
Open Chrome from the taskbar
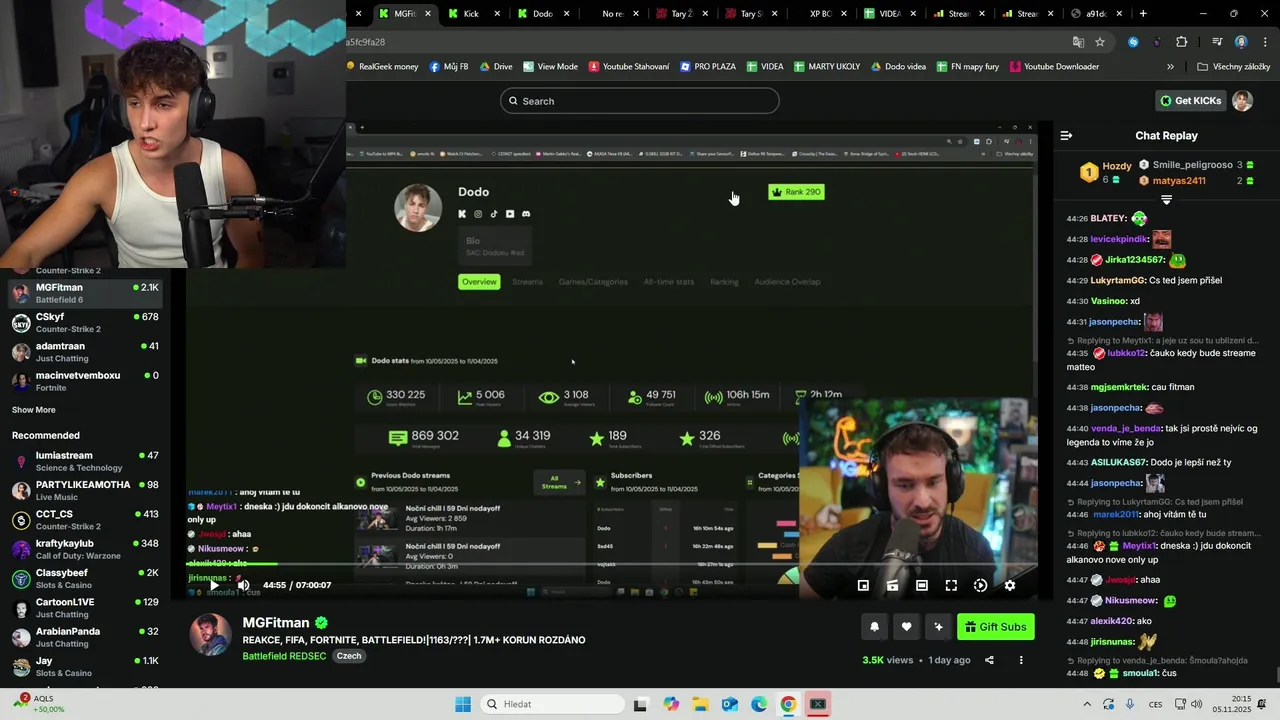pyautogui.click(x=788, y=704)
